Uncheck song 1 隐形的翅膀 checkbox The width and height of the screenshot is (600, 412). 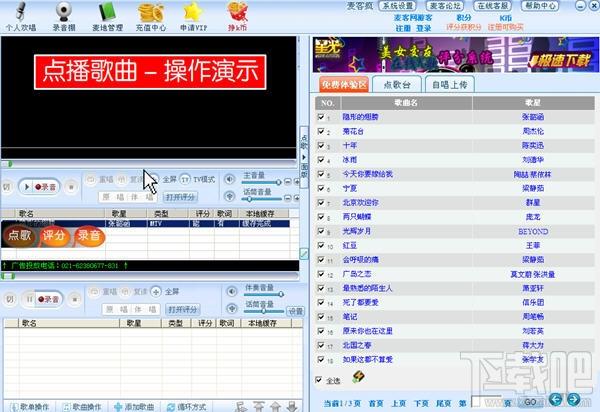[321, 117]
